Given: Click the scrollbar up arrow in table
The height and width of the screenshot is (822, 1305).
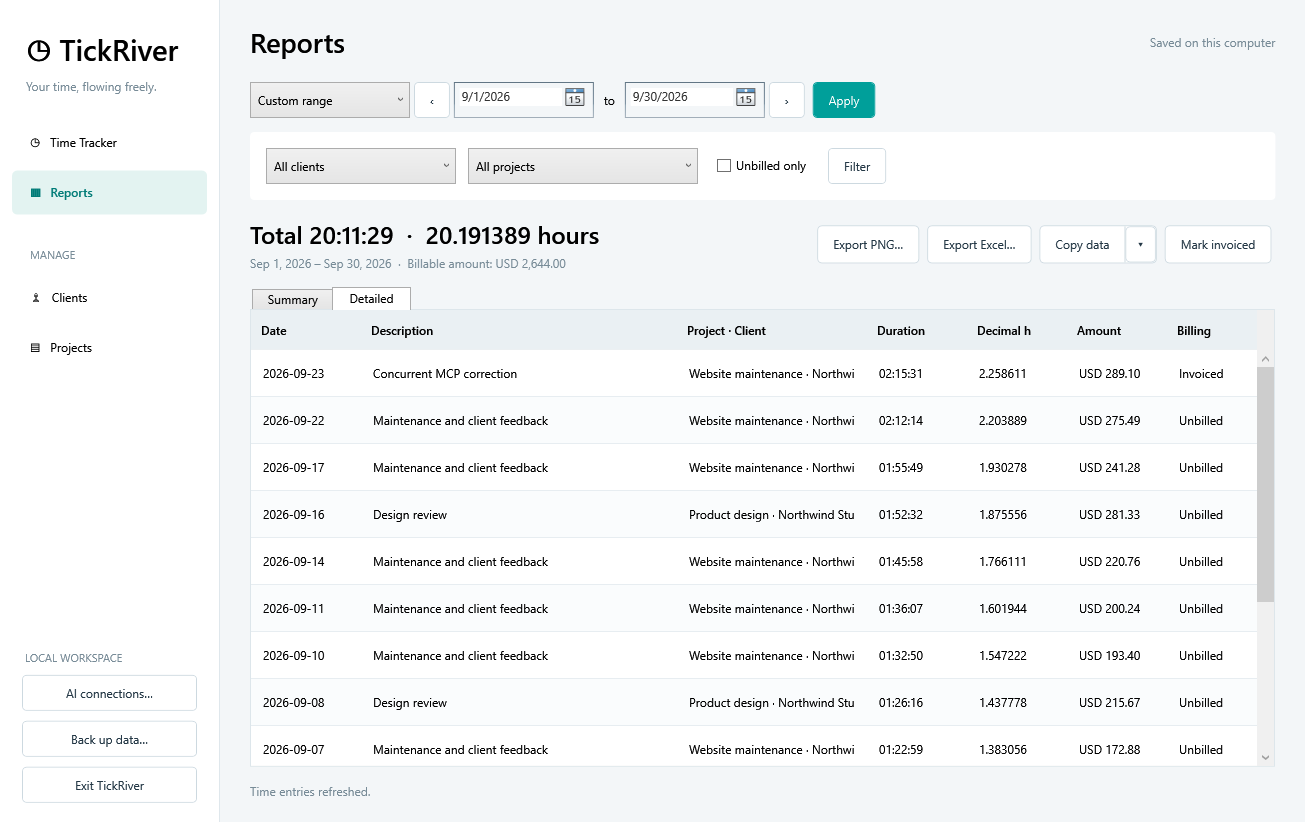Looking at the screenshot, I should point(1266,359).
